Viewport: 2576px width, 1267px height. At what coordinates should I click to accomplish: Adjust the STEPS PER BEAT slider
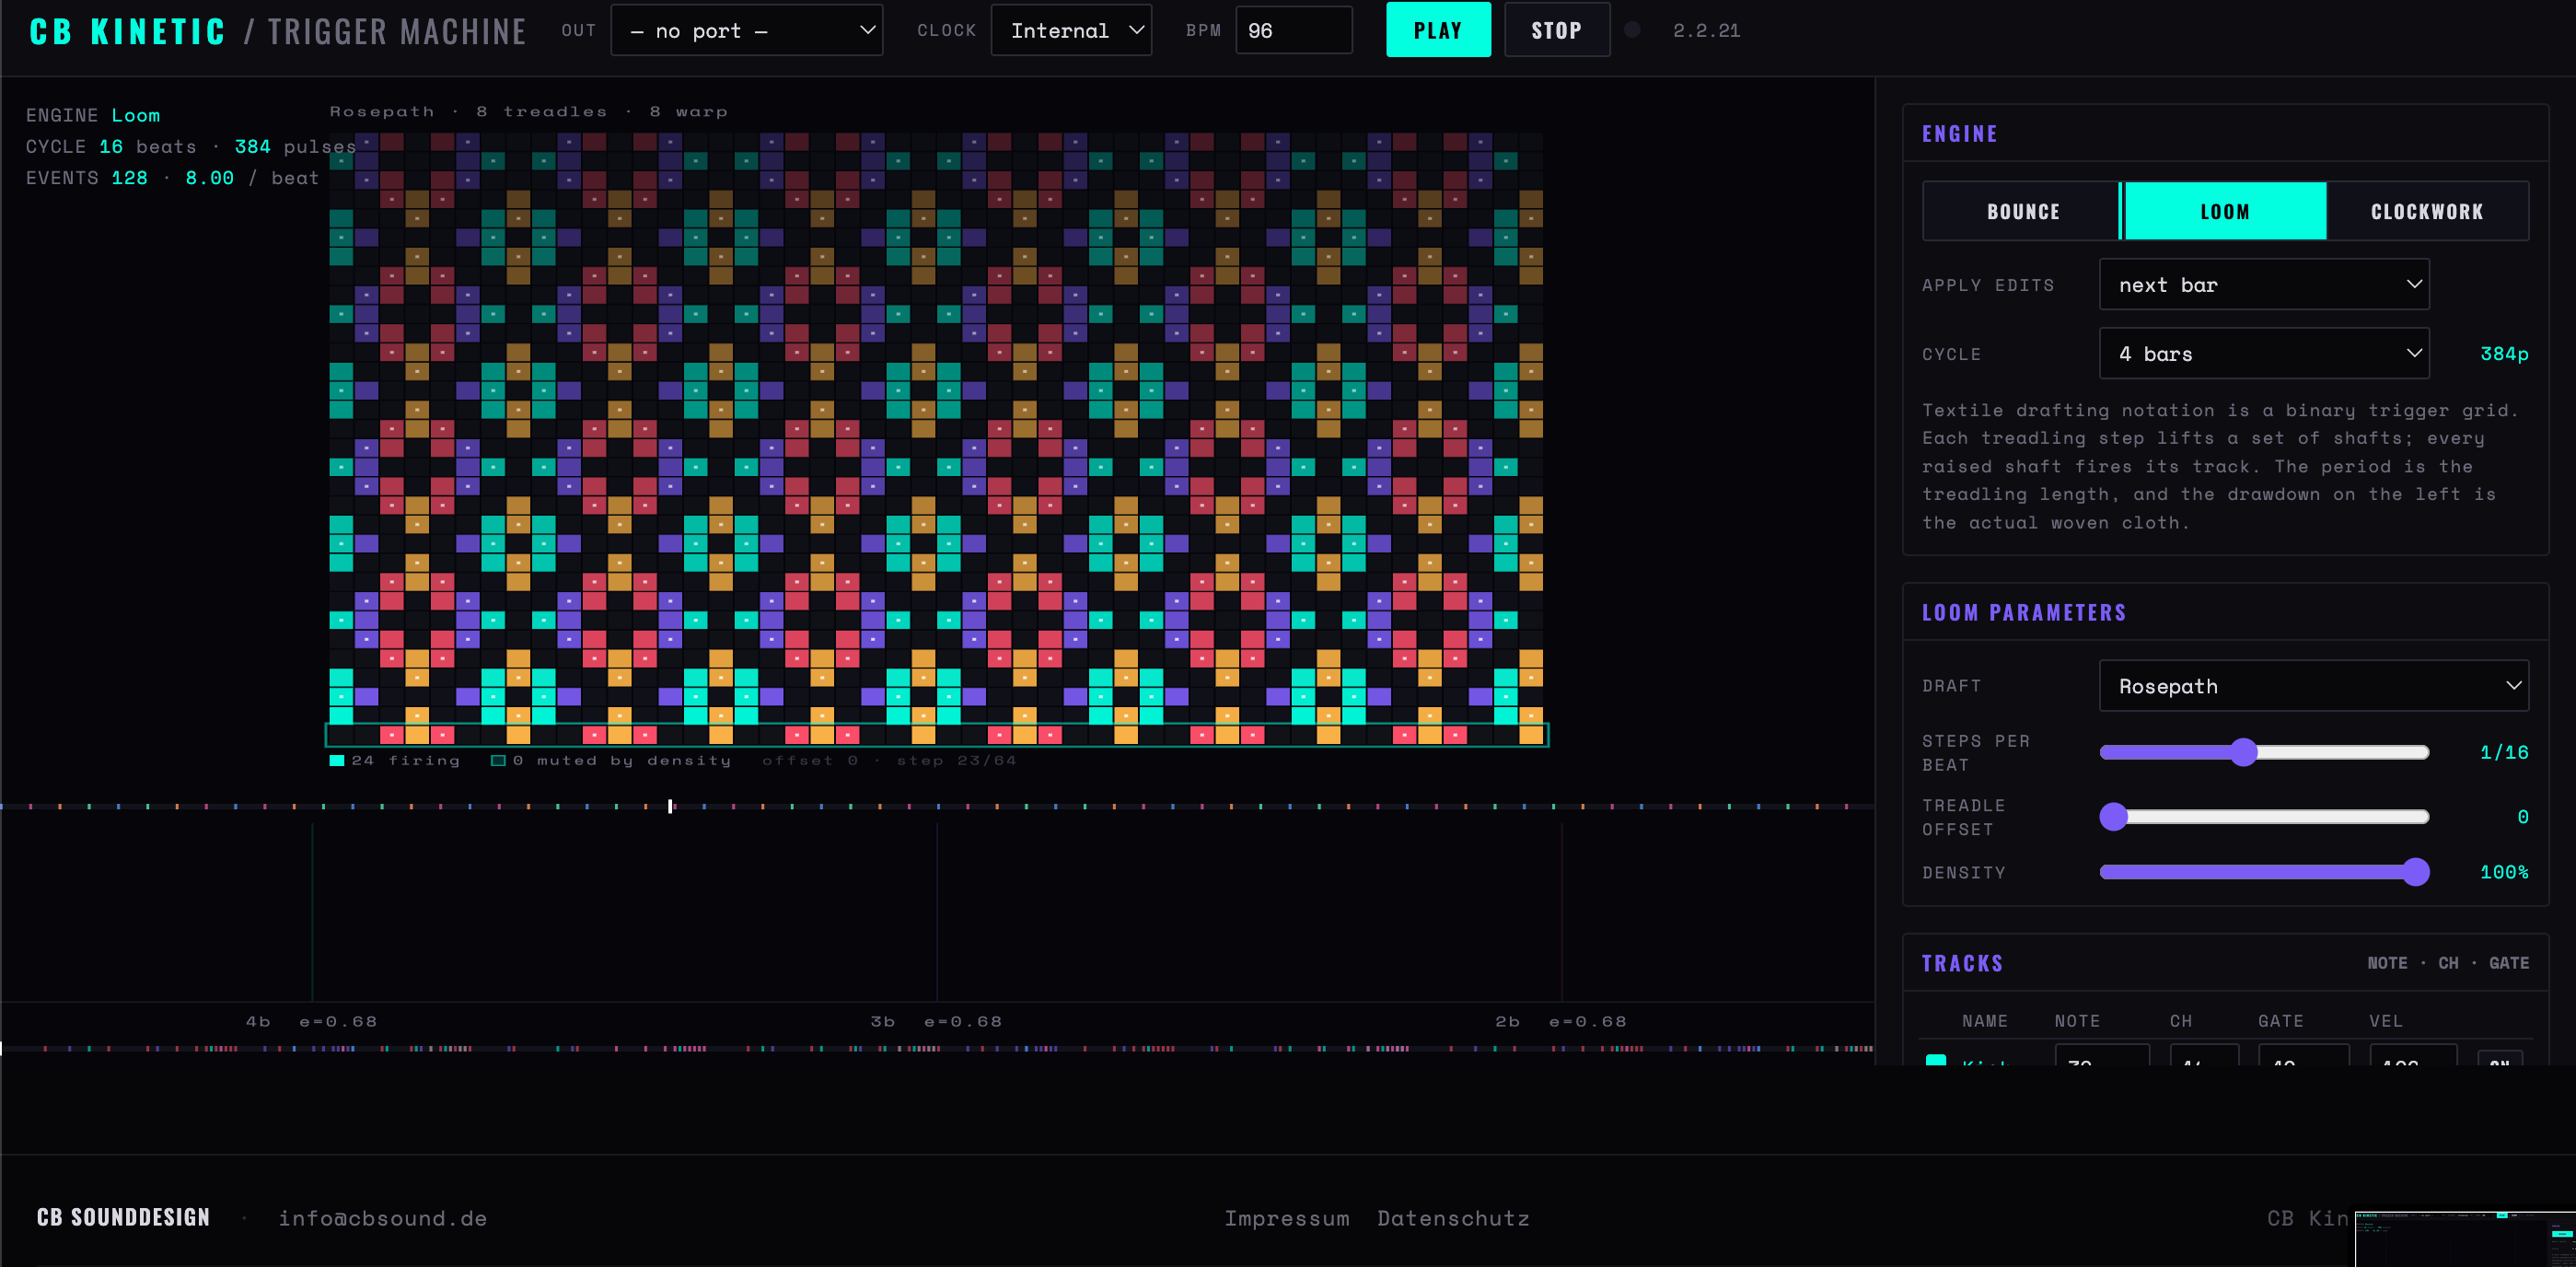(2264, 752)
